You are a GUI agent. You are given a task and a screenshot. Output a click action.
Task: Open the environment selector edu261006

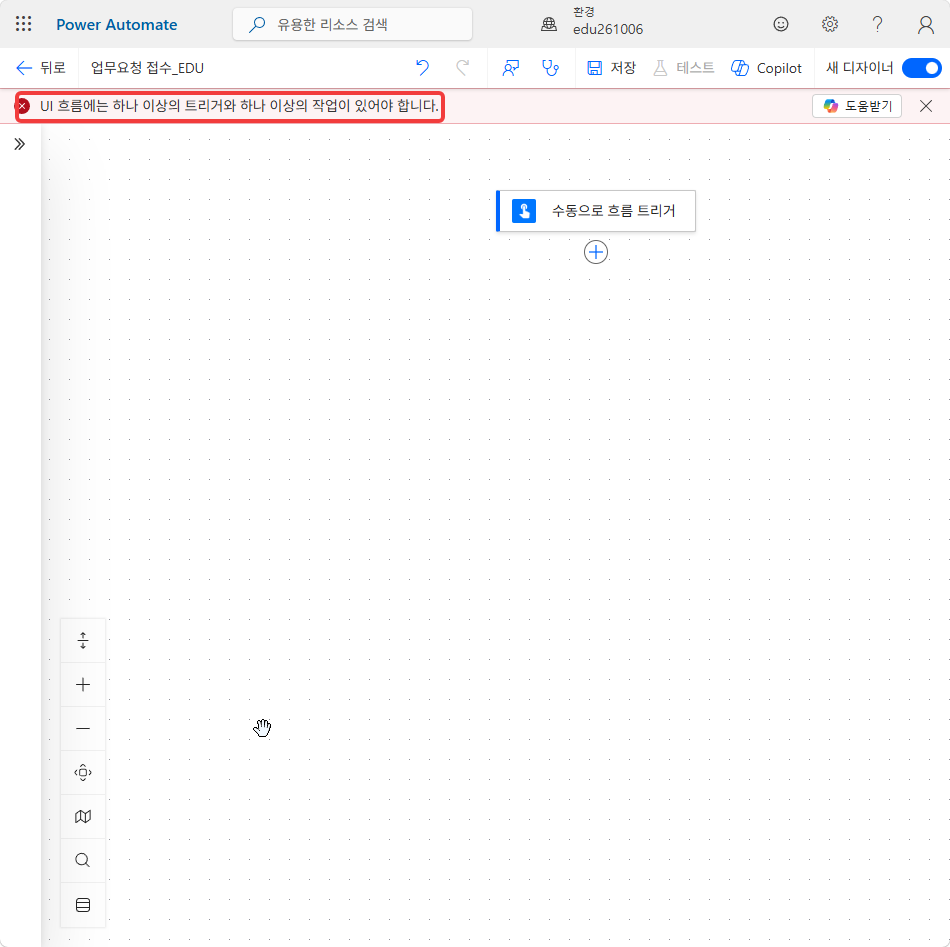(x=592, y=21)
